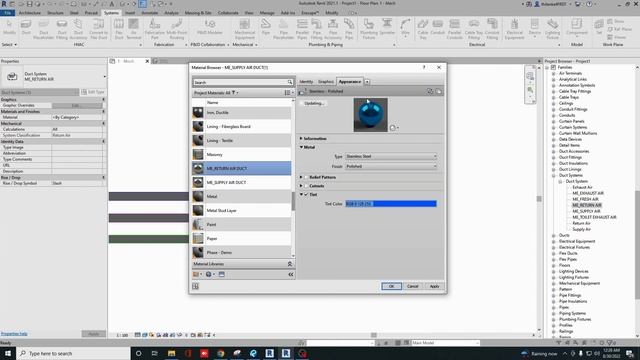Screen dimensions: 640x360
Task: Open the File menu
Action: pyautogui.click(x=8, y=13)
